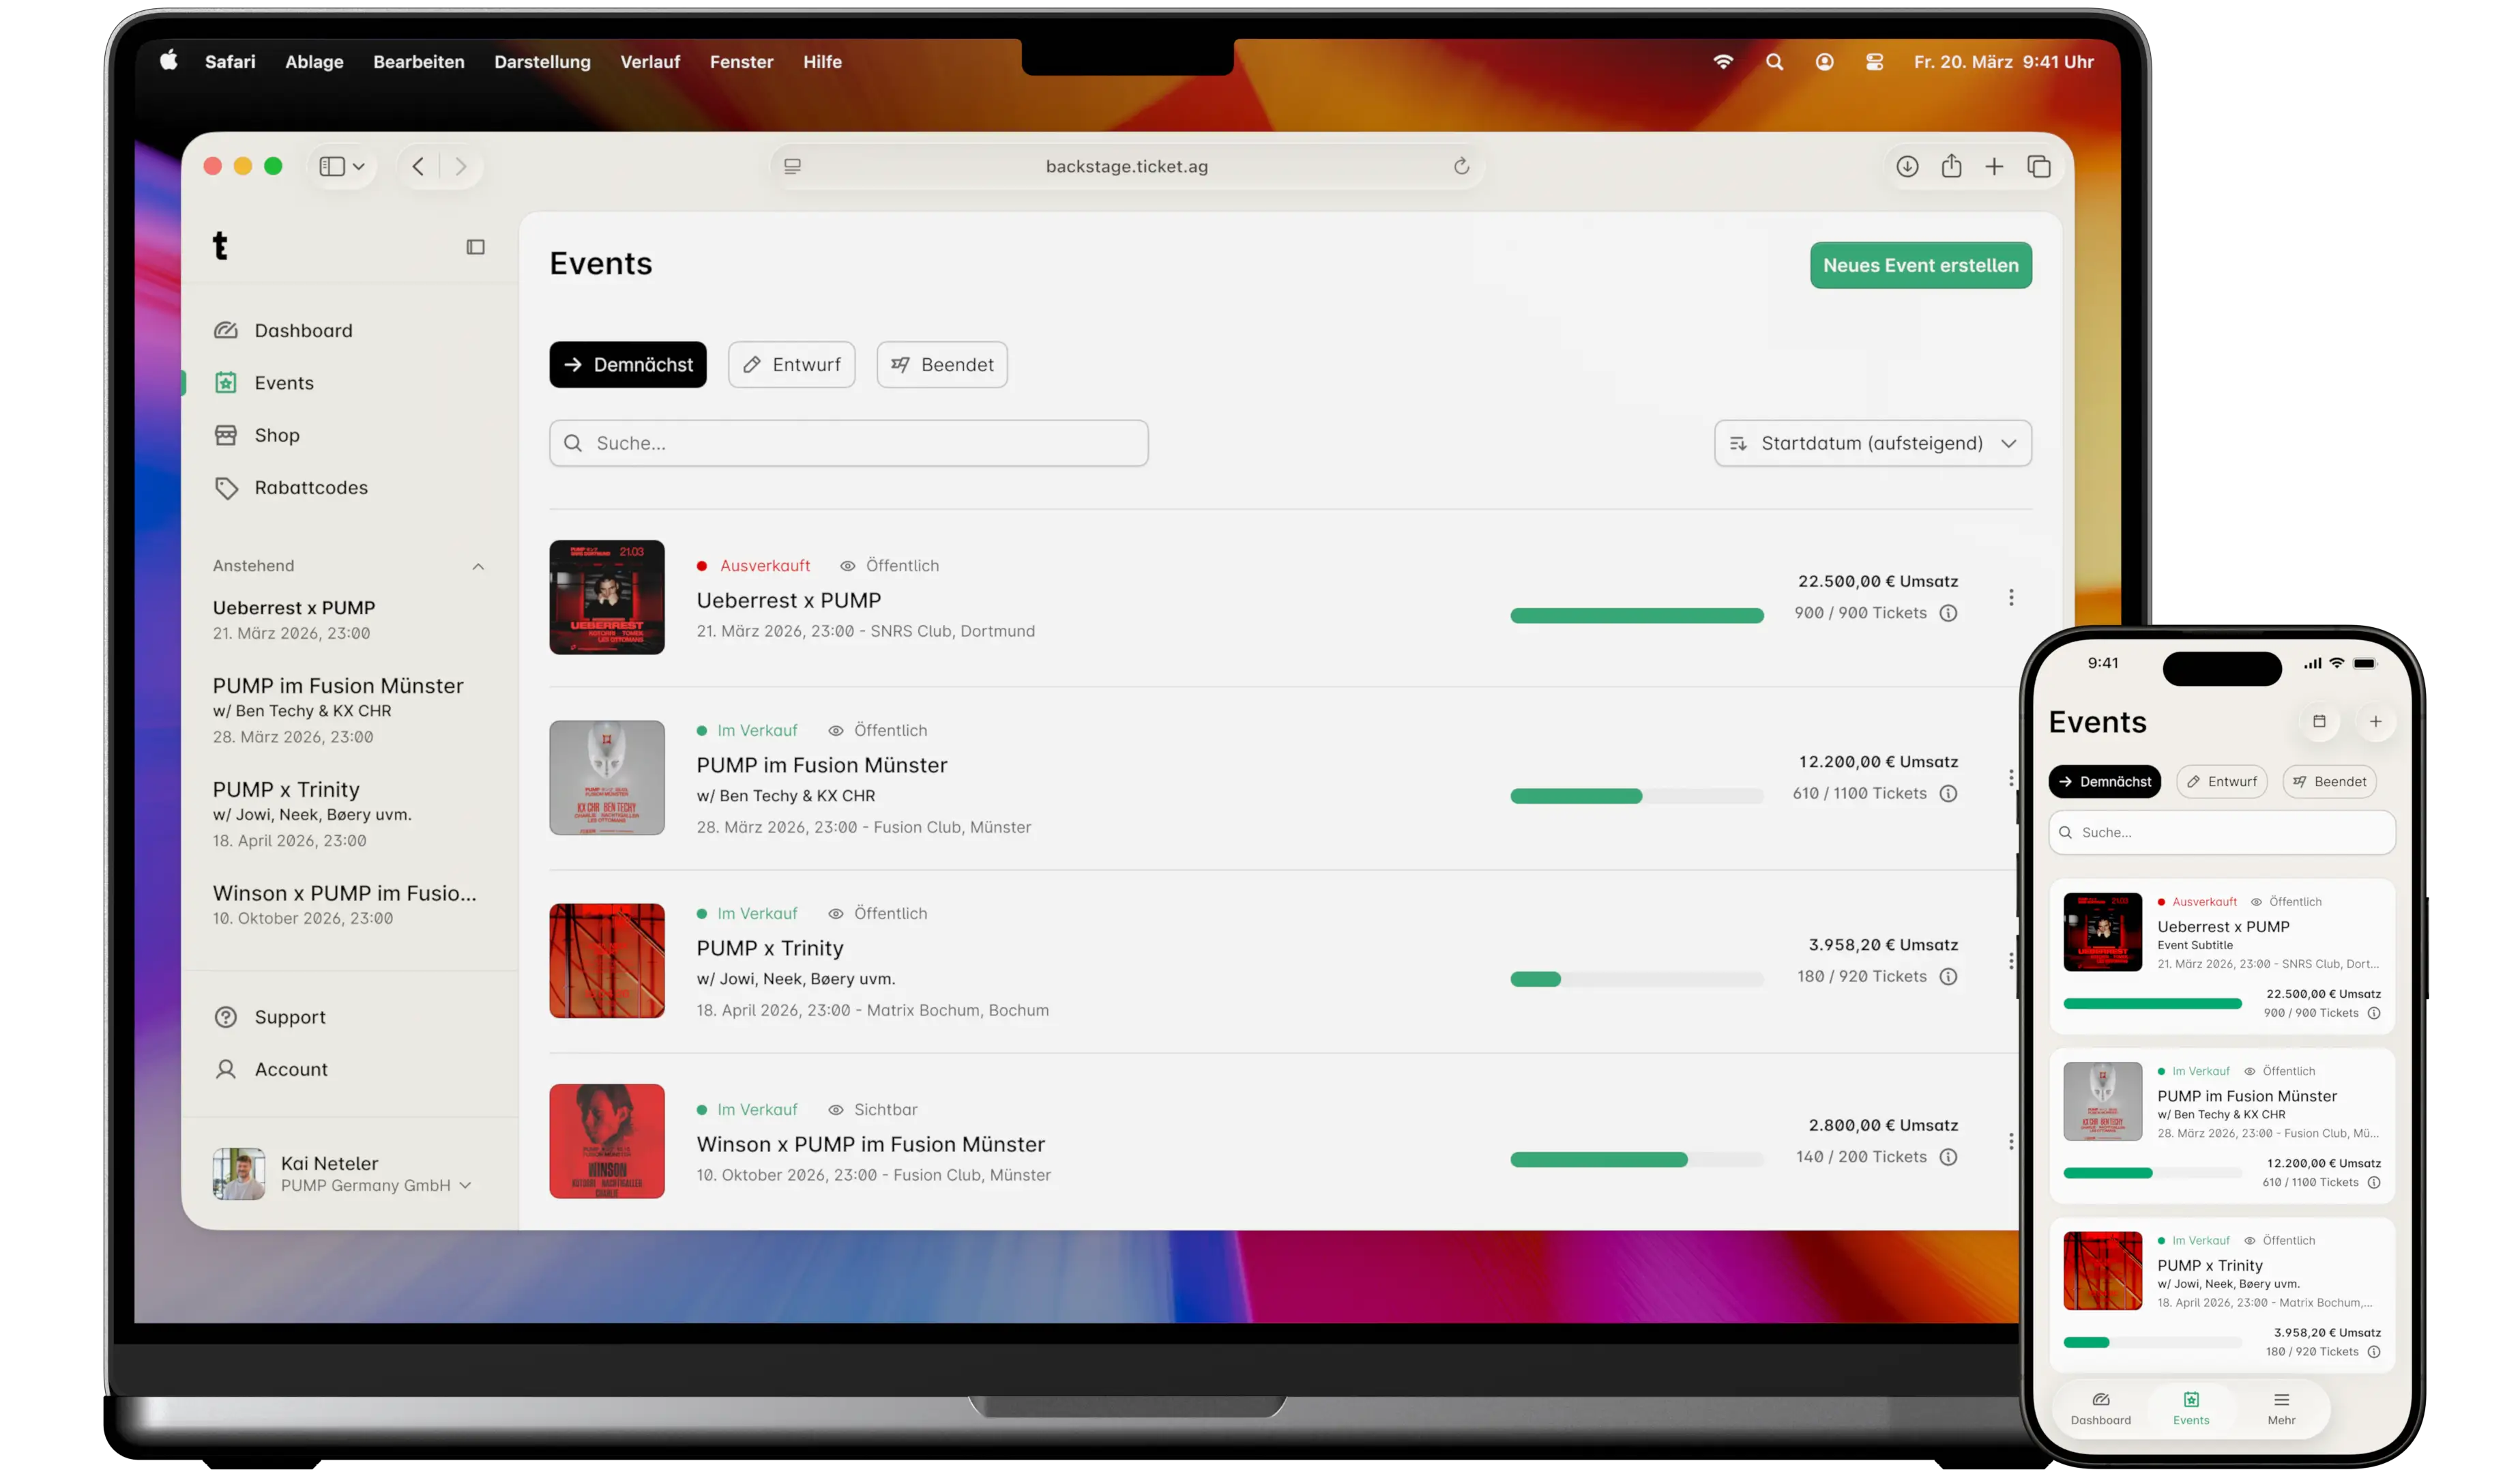The image size is (2520, 1474).
Task: Click the Dashboard gauge icon in sidebar
Action: coord(226,330)
